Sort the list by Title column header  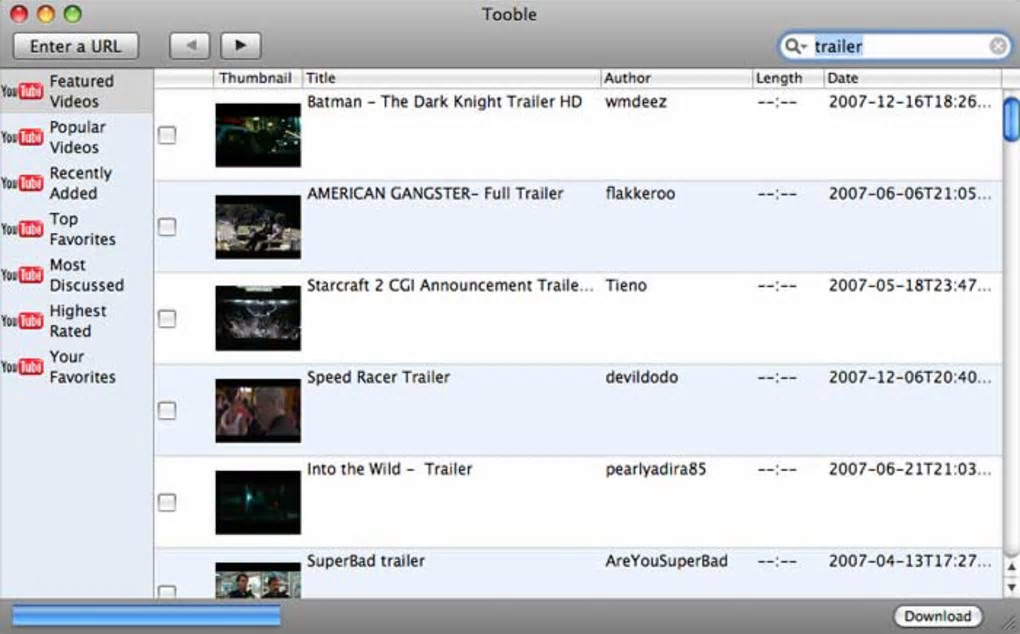coord(451,78)
